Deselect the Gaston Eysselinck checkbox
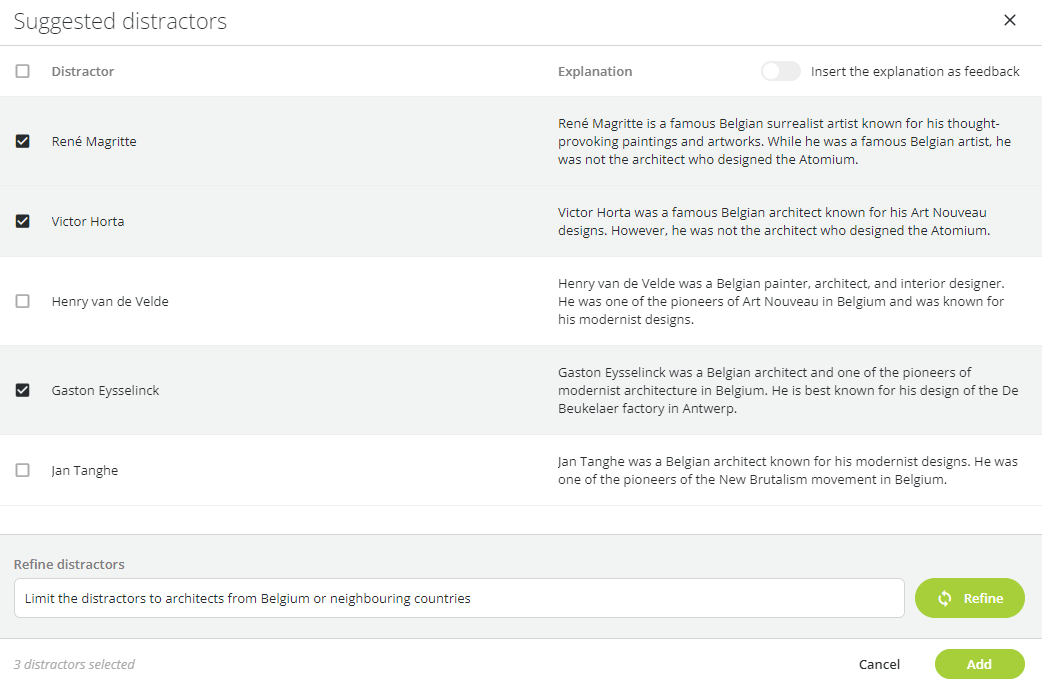The height and width of the screenshot is (687, 1042). pos(23,390)
